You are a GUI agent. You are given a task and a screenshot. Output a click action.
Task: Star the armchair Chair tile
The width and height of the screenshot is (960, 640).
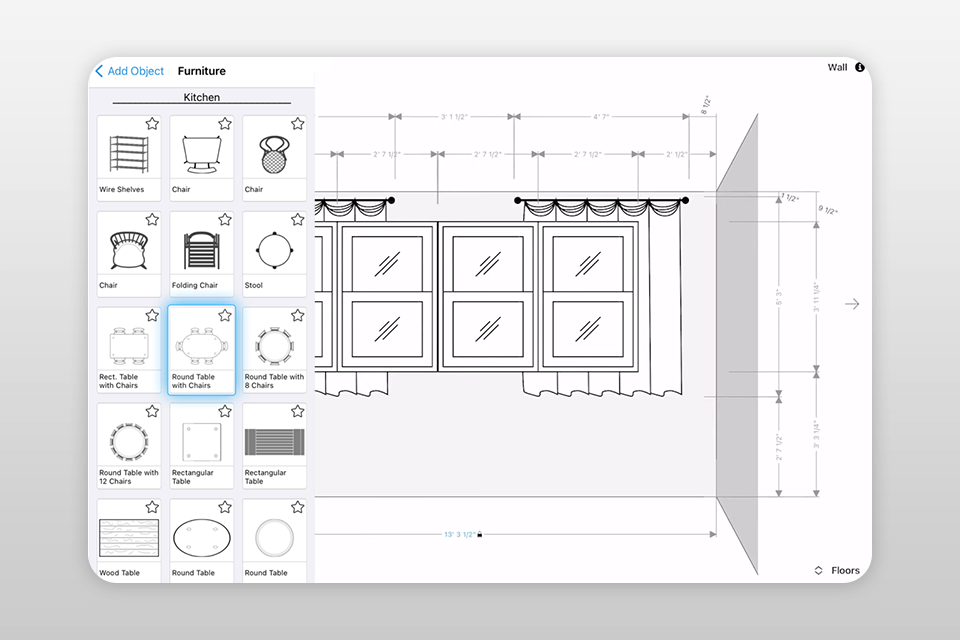click(225, 124)
